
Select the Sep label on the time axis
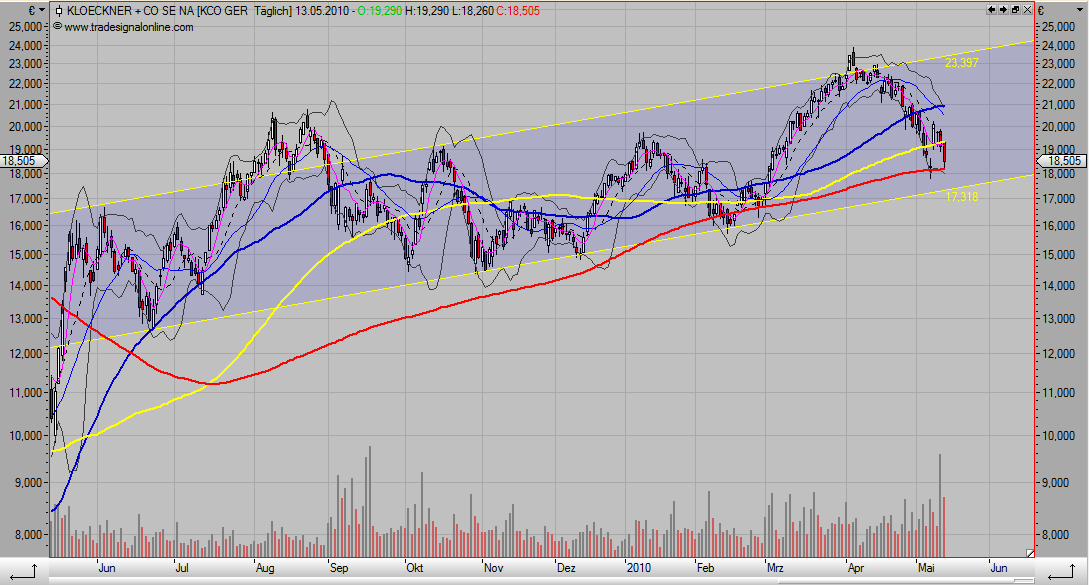coord(338,565)
